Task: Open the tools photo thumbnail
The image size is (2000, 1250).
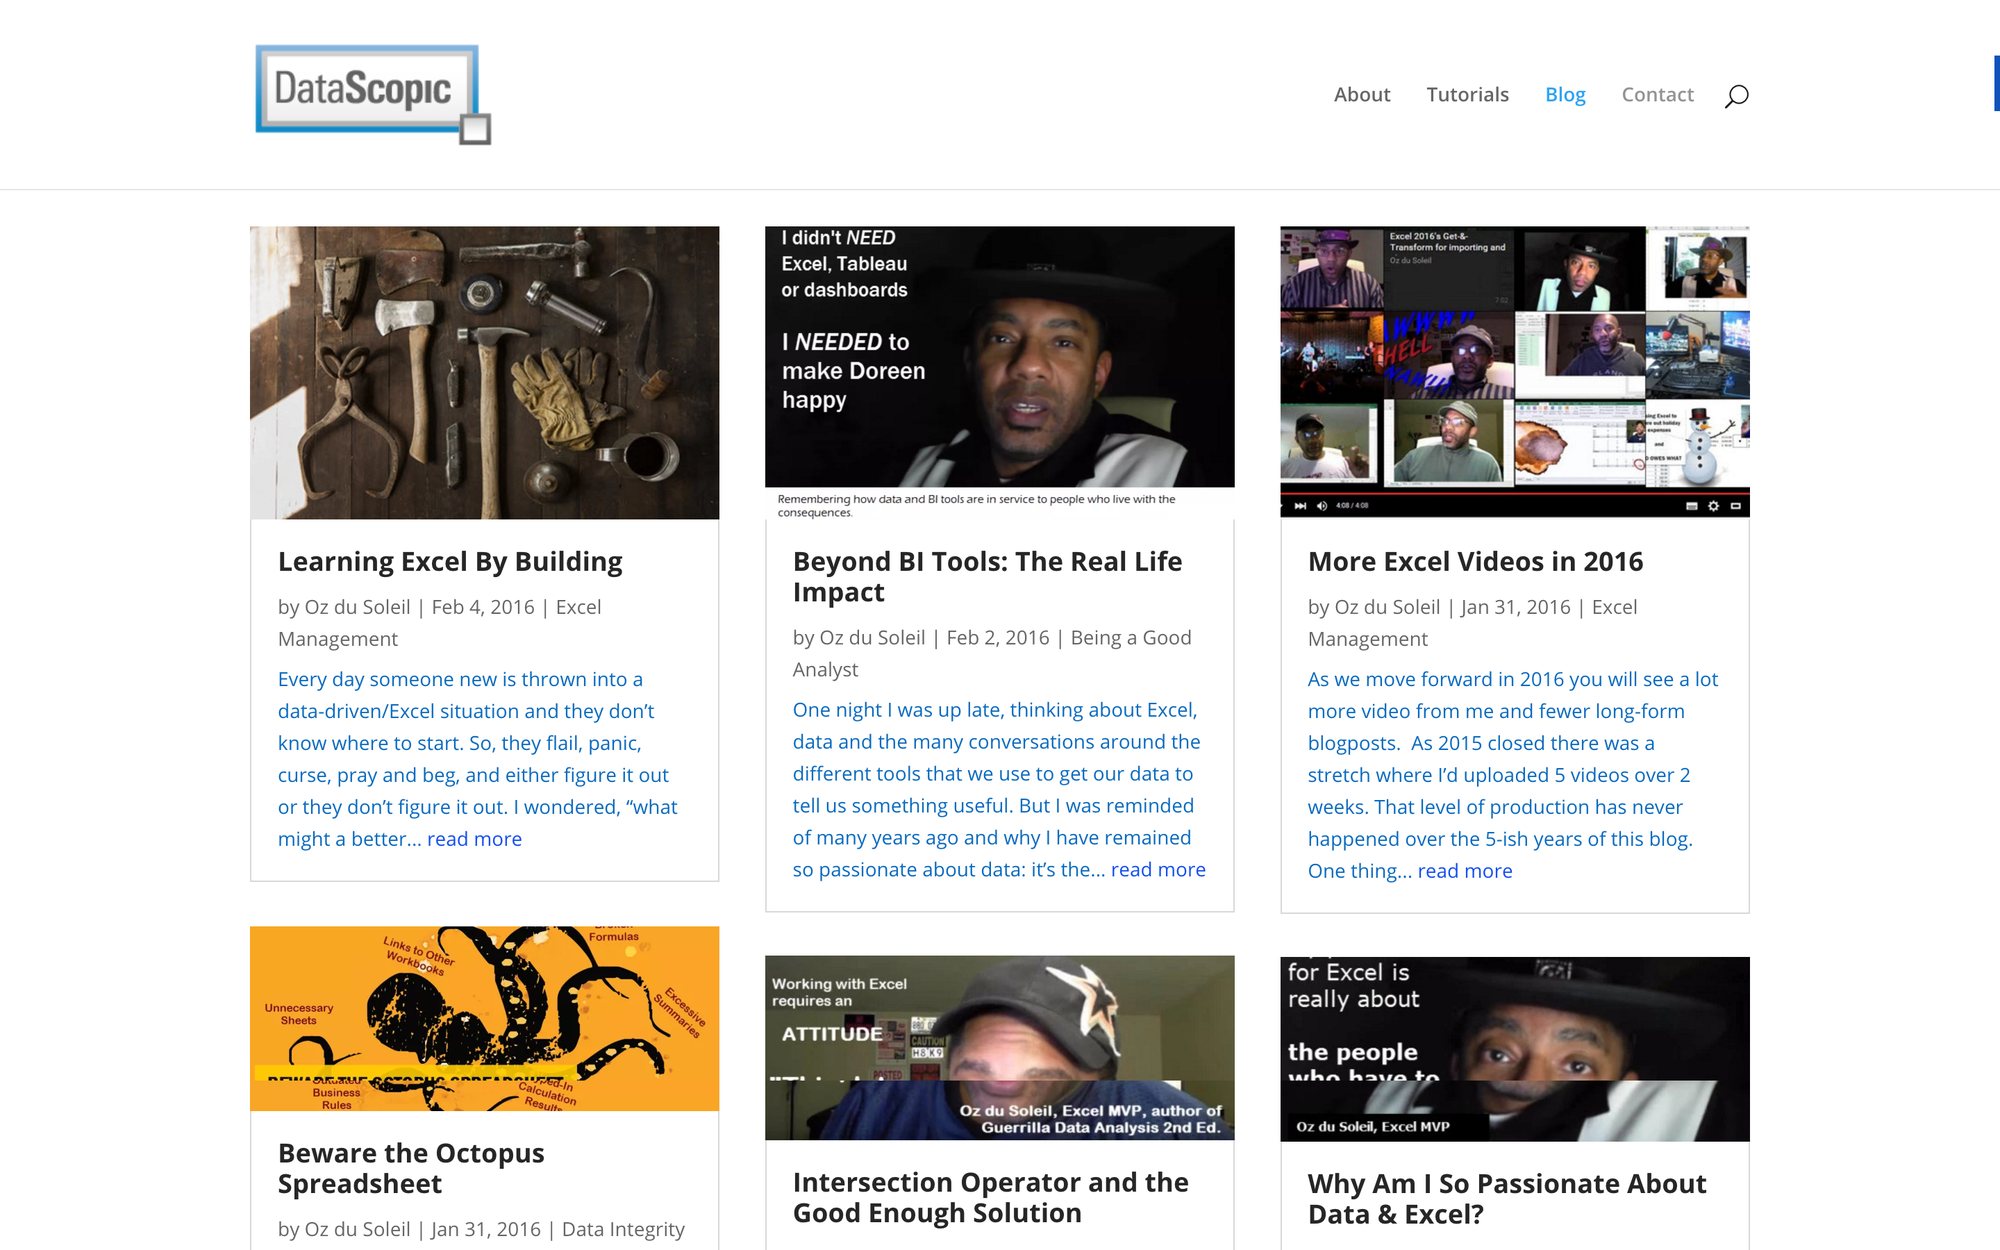Action: [484, 372]
